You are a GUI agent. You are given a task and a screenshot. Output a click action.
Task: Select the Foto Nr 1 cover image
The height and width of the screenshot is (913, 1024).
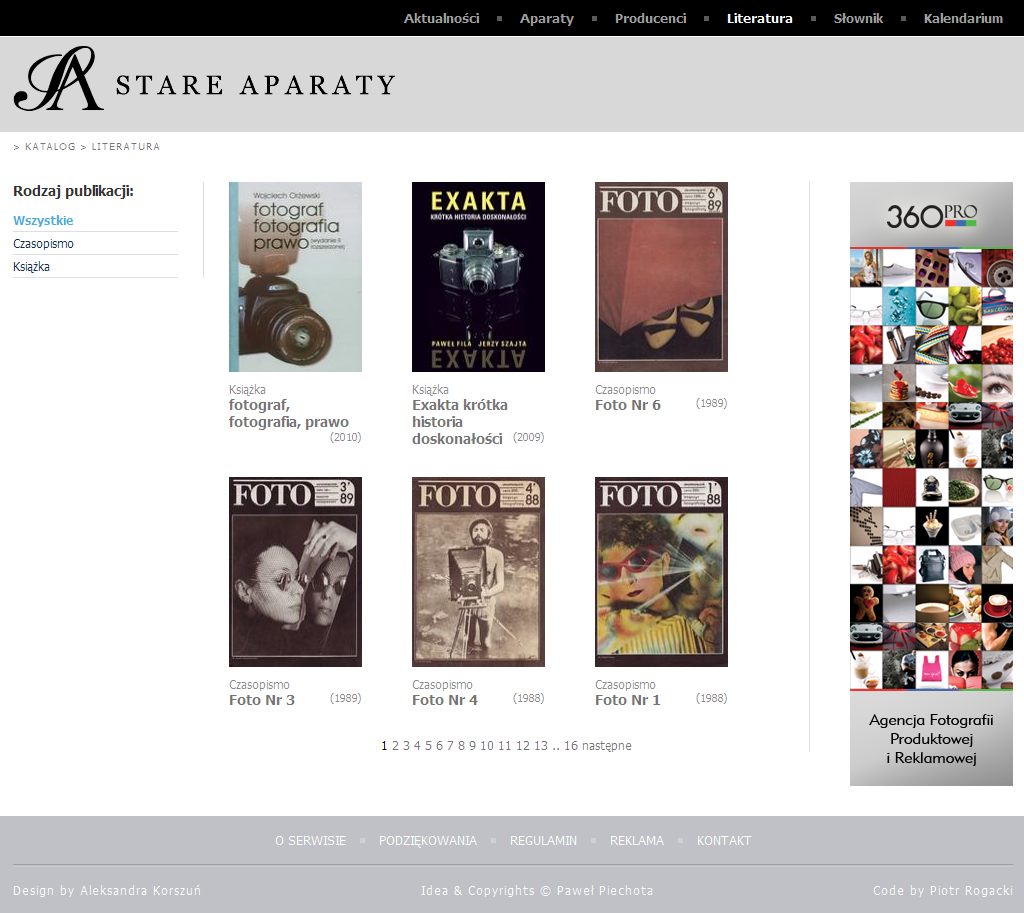[661, 572]
